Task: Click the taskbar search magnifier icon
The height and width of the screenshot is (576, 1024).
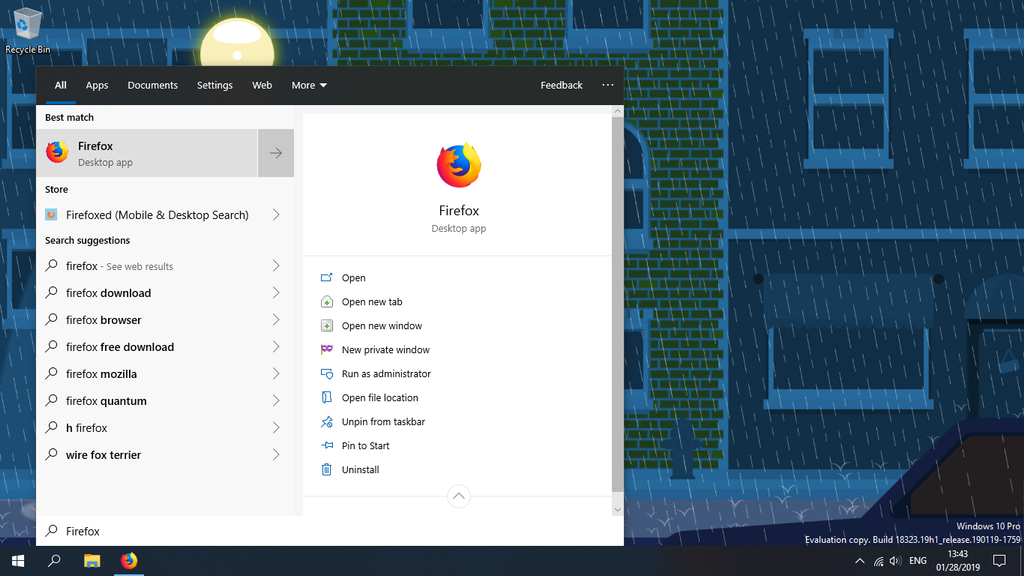Action: click(54, 561)
